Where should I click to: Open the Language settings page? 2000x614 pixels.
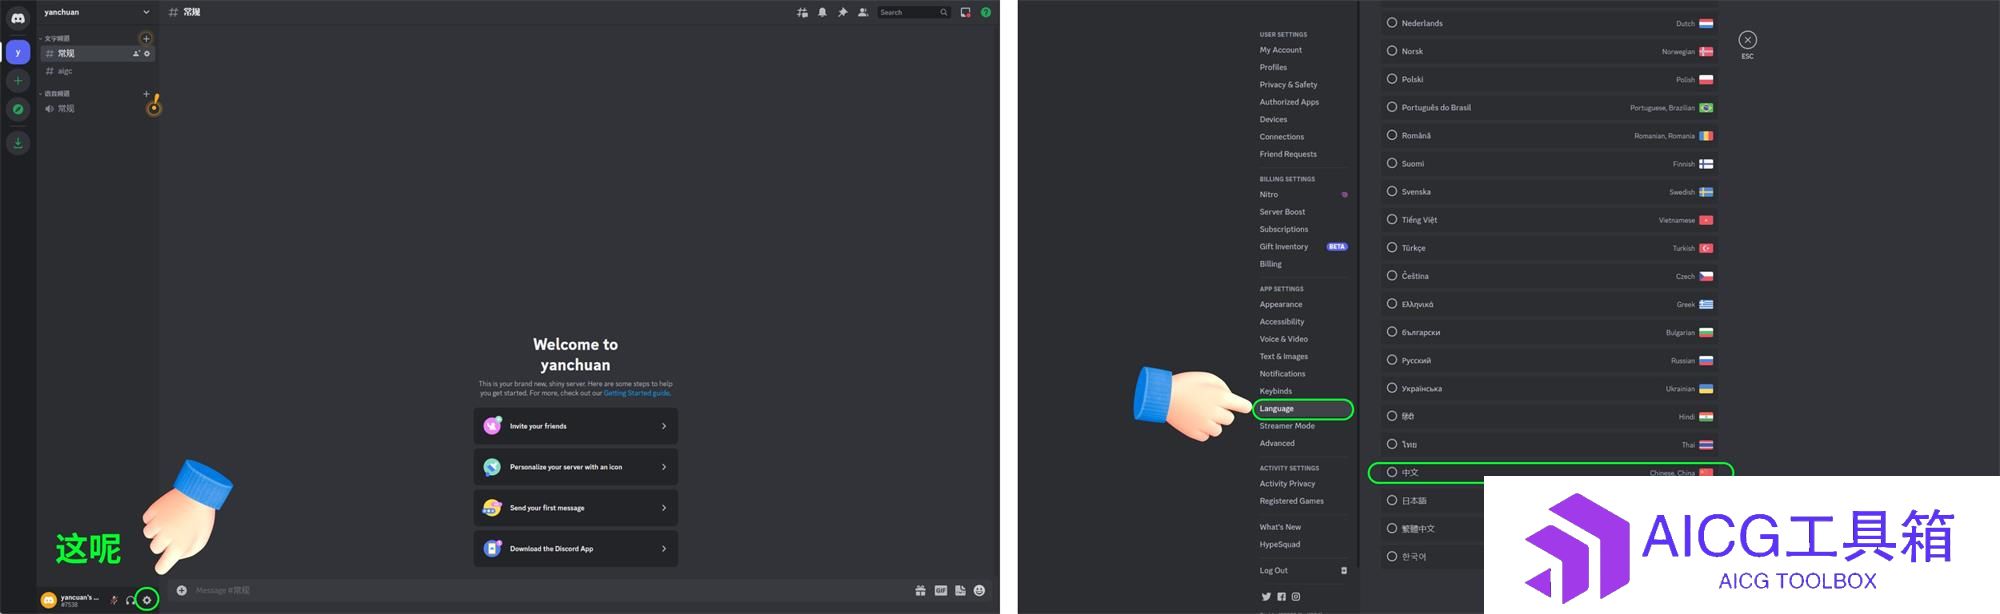click(1302, 409)
